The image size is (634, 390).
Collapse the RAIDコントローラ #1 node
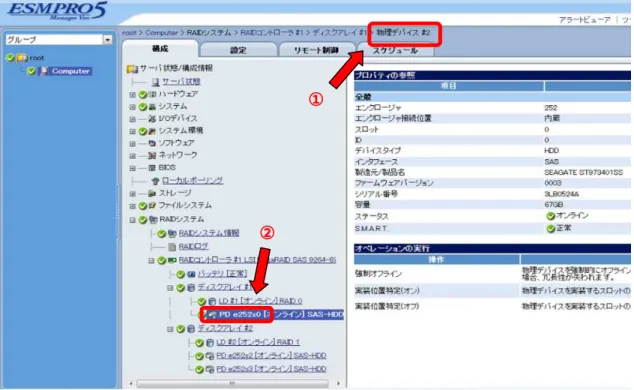(151, 261)
